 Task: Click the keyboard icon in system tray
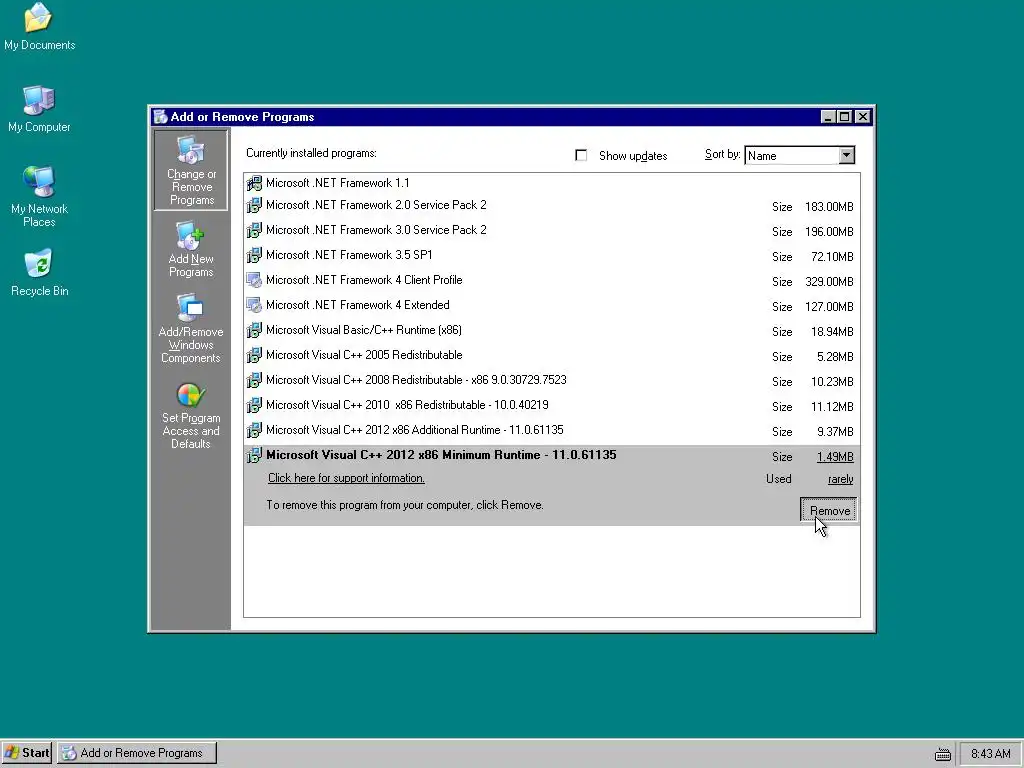[942, 754]
